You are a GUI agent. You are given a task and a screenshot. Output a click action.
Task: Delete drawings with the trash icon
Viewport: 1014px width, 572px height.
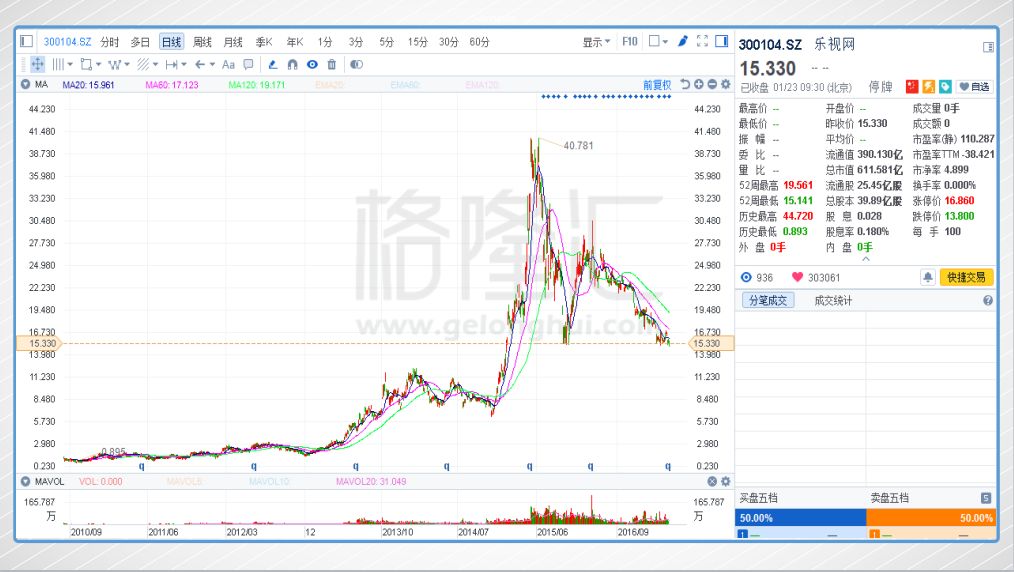click(332, 64)
